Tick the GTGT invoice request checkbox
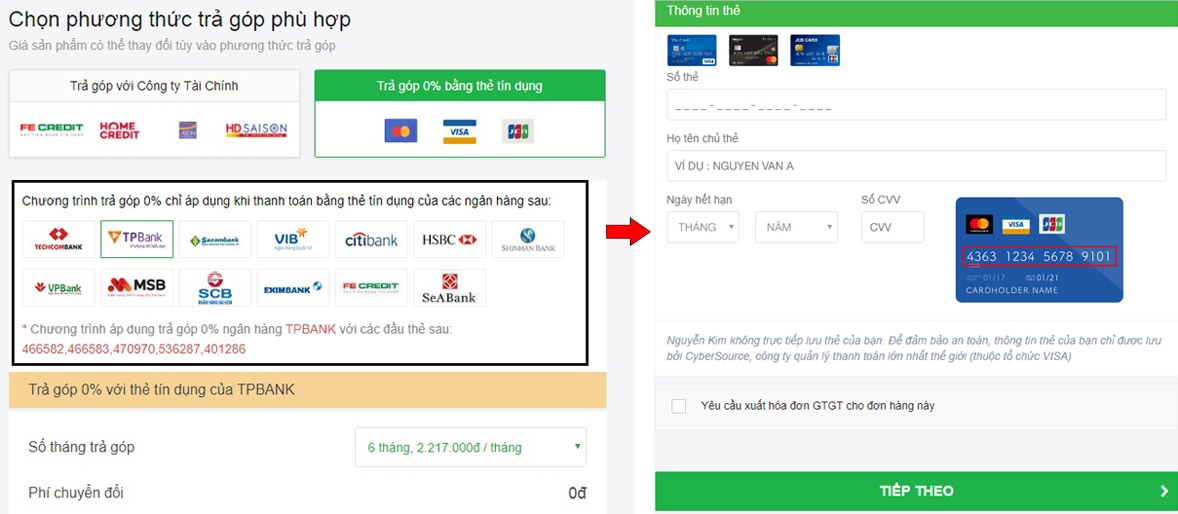The width and height of the screenshot is (1178, 514). (x=679, y=406)
